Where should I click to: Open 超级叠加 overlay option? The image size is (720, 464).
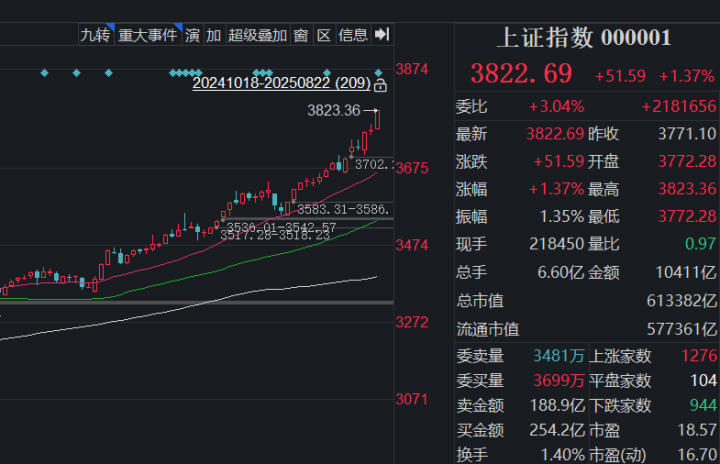[258, 35]
